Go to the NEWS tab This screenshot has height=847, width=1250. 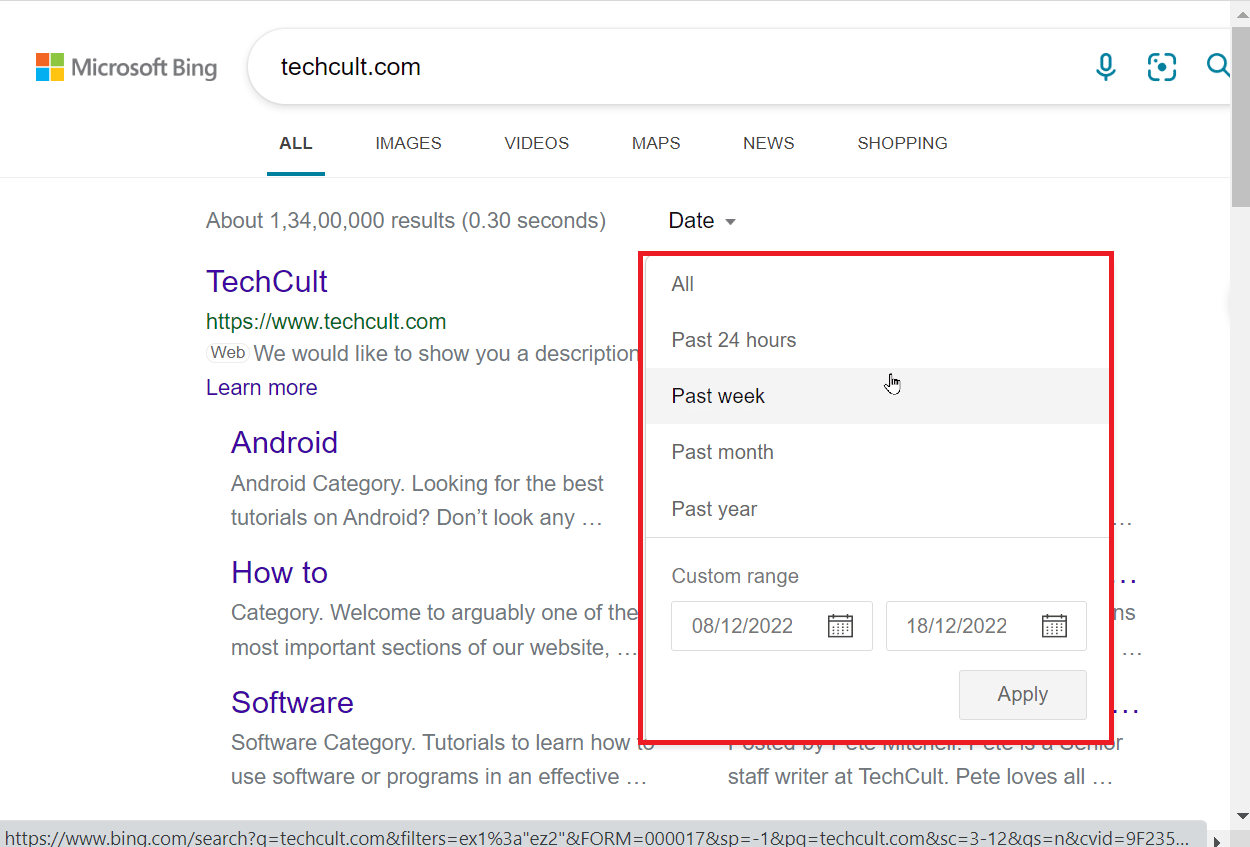[769, 143]
